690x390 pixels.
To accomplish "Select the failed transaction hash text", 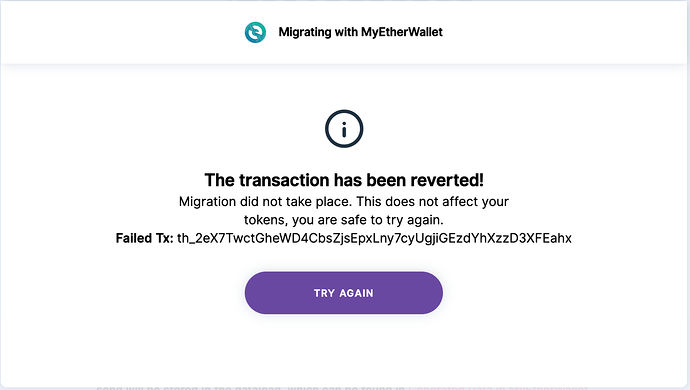I will pyautogui.click(x=374, y=238).
